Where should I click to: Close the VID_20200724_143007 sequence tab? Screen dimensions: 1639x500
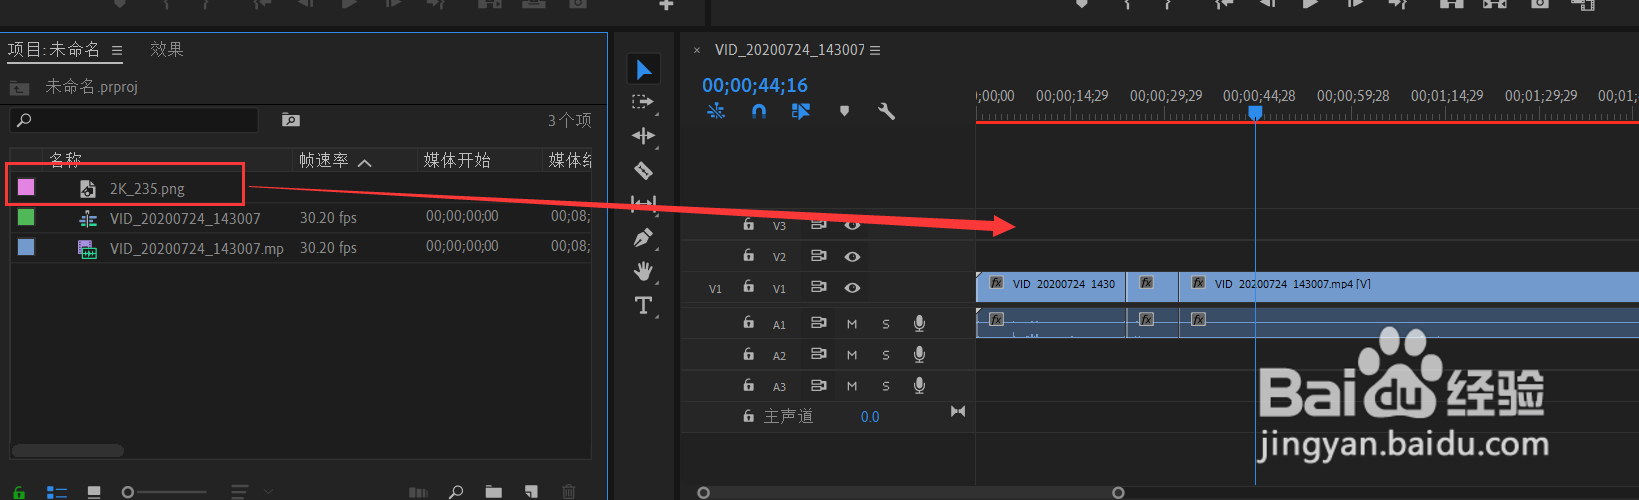tap(697, 50)
